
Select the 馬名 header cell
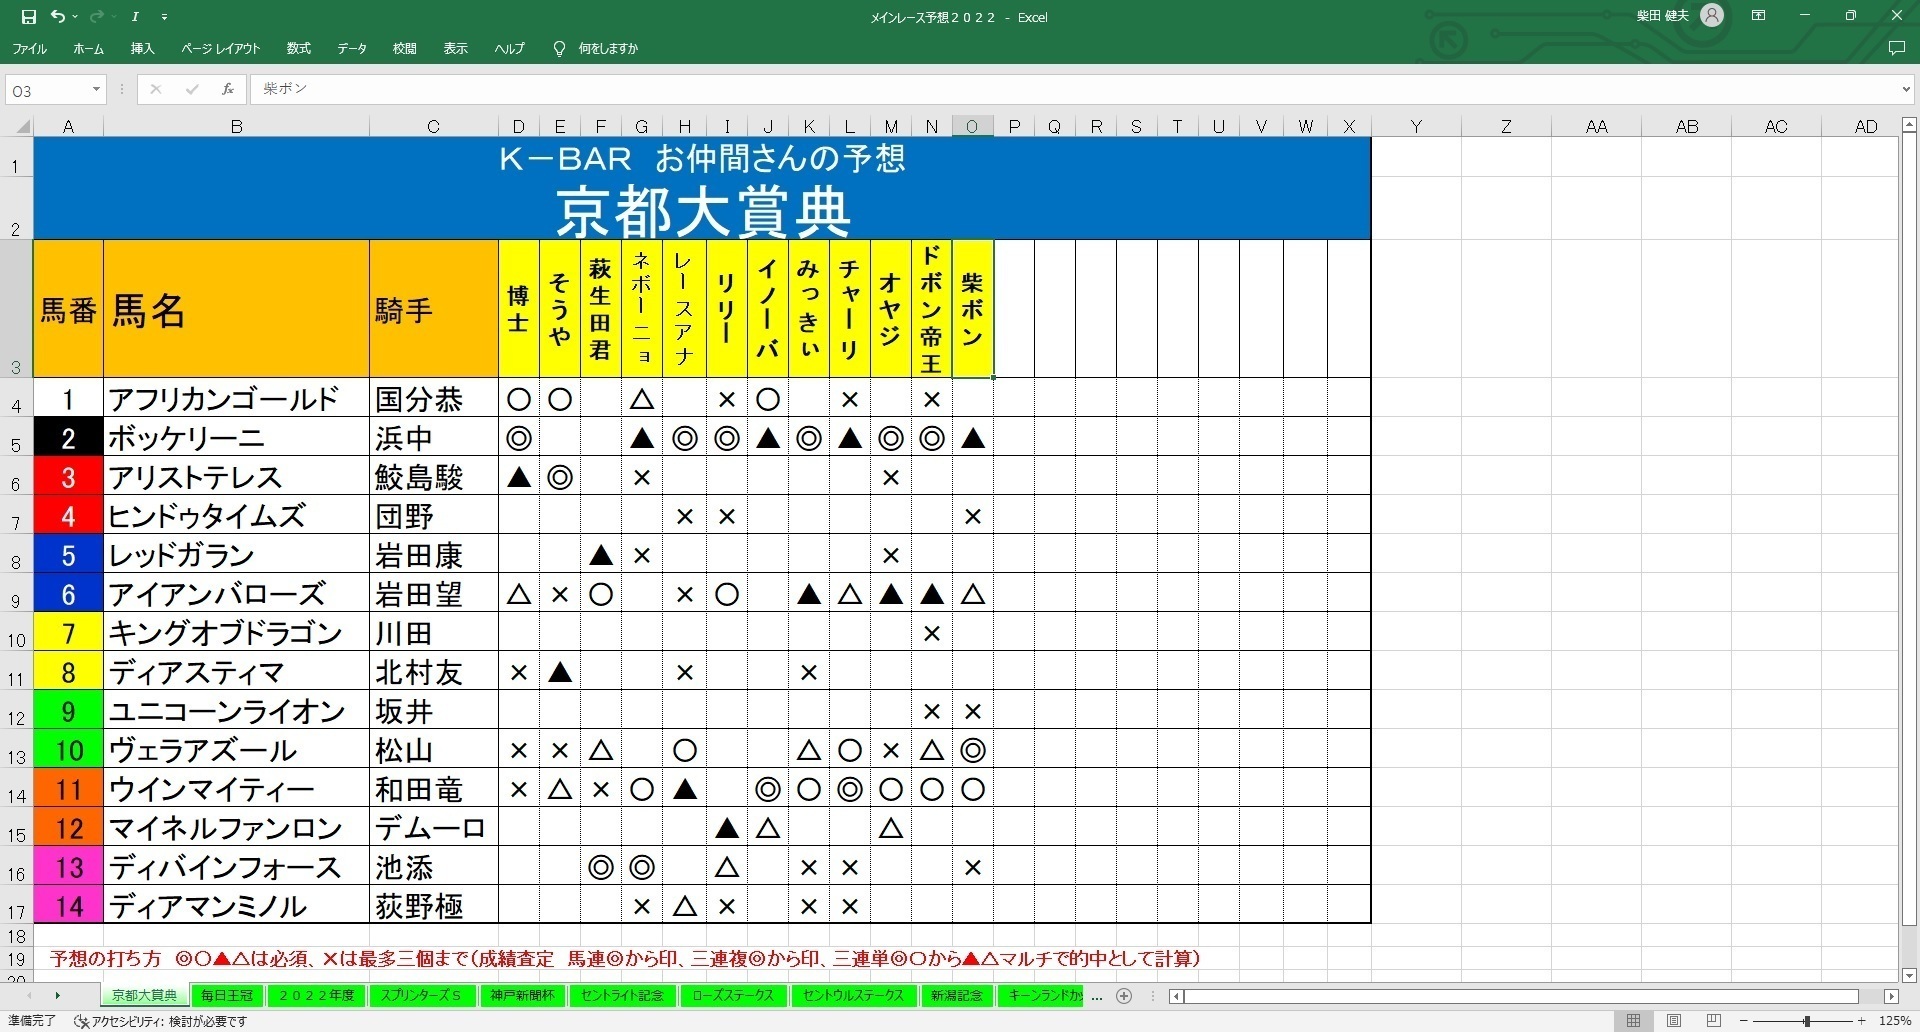[x=236, y=308]
